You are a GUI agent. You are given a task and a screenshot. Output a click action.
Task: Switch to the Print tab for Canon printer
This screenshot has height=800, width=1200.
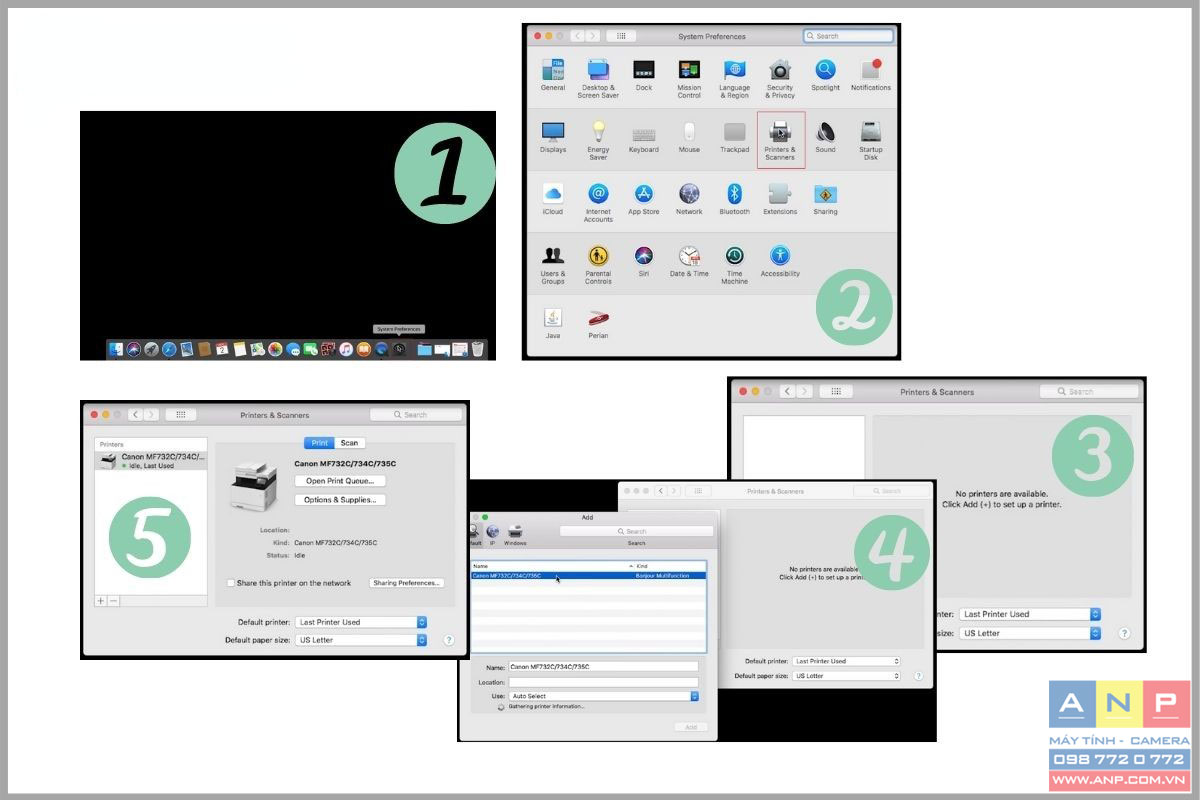tap(320, 443)
